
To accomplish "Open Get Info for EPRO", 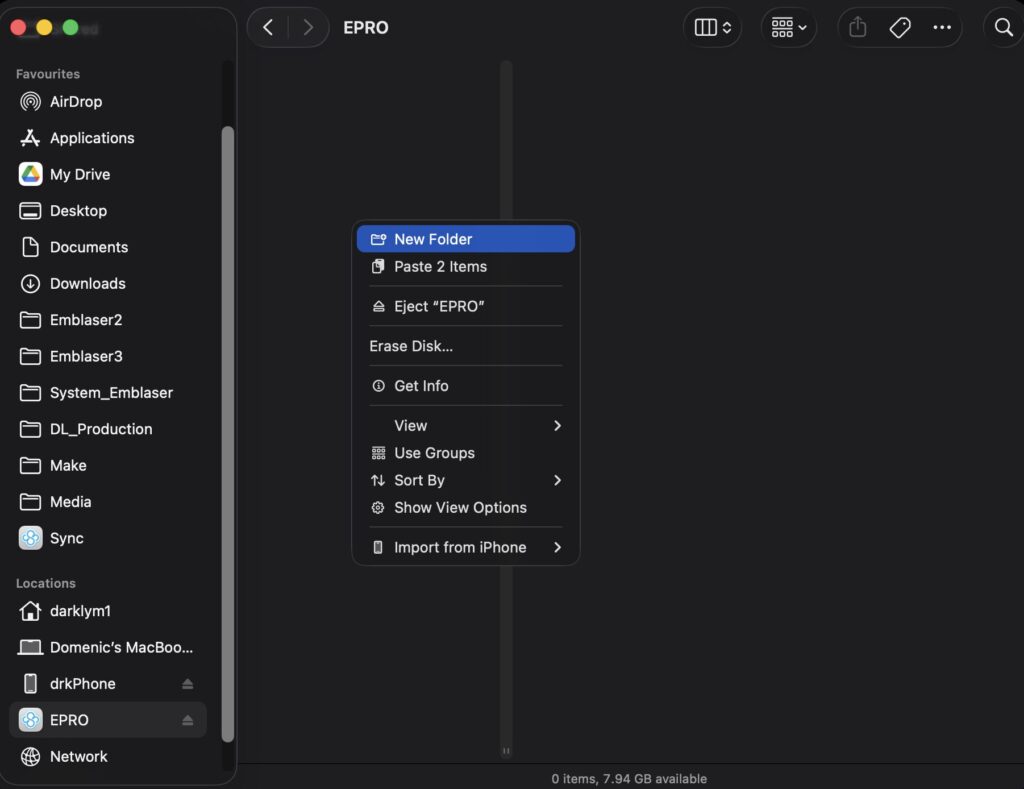I will point(421,386).
